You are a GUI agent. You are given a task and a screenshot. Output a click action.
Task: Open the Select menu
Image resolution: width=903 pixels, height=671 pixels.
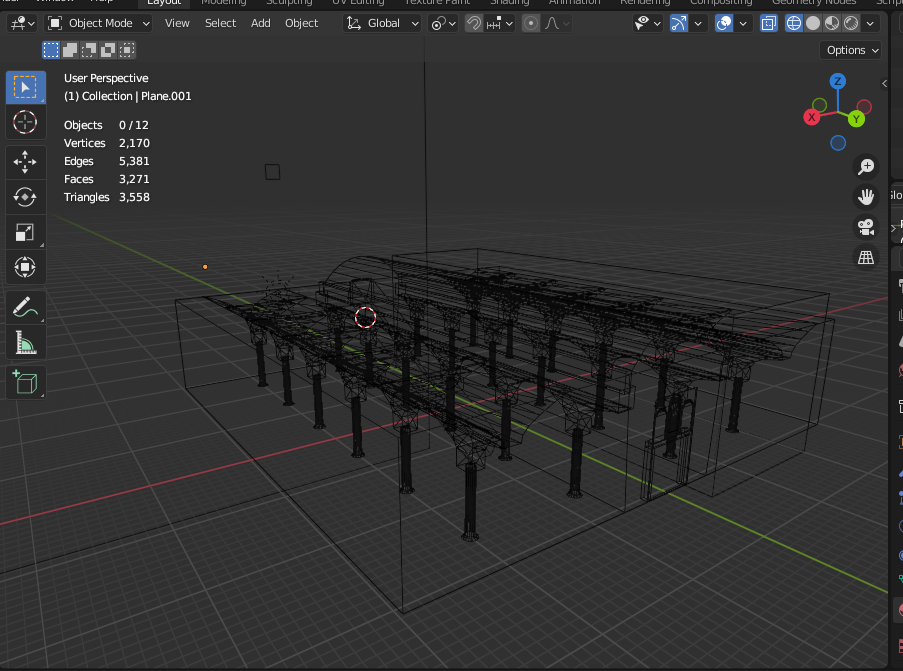[x=220, y=23]
